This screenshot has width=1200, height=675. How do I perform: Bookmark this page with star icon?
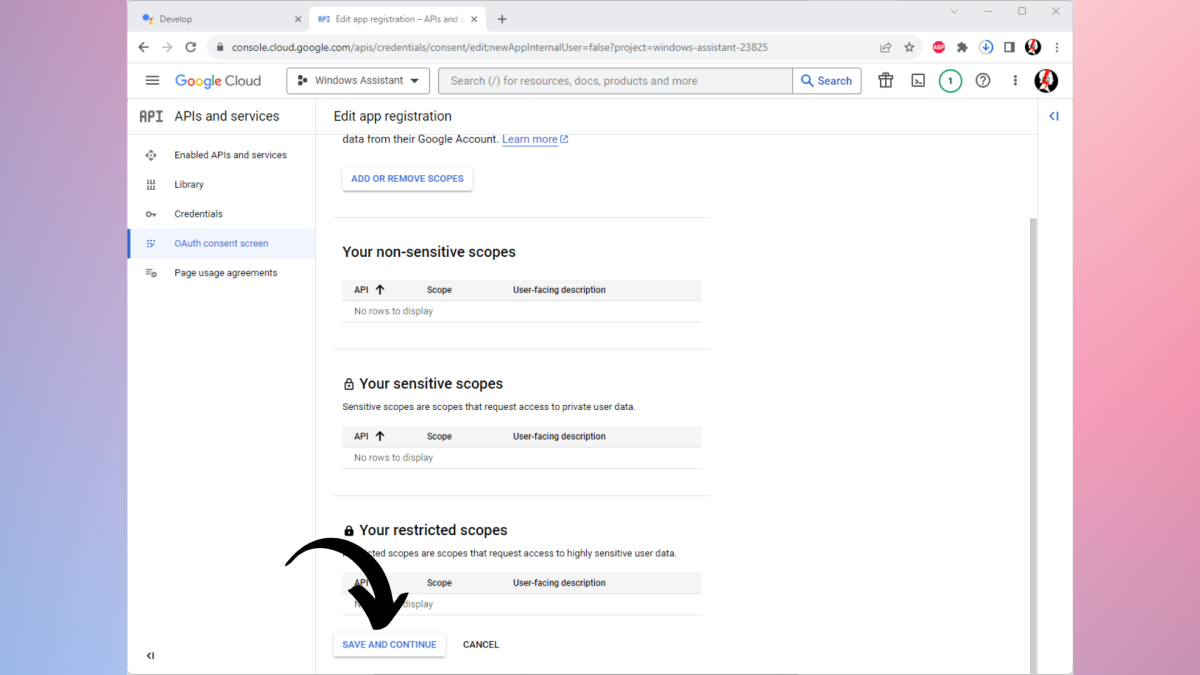(909, 47)
